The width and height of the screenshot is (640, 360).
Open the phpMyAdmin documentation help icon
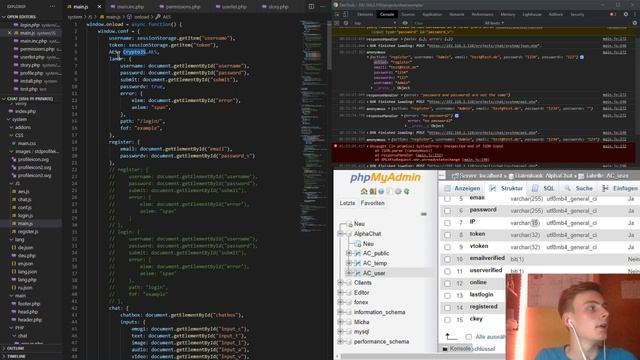coord(381,191)
